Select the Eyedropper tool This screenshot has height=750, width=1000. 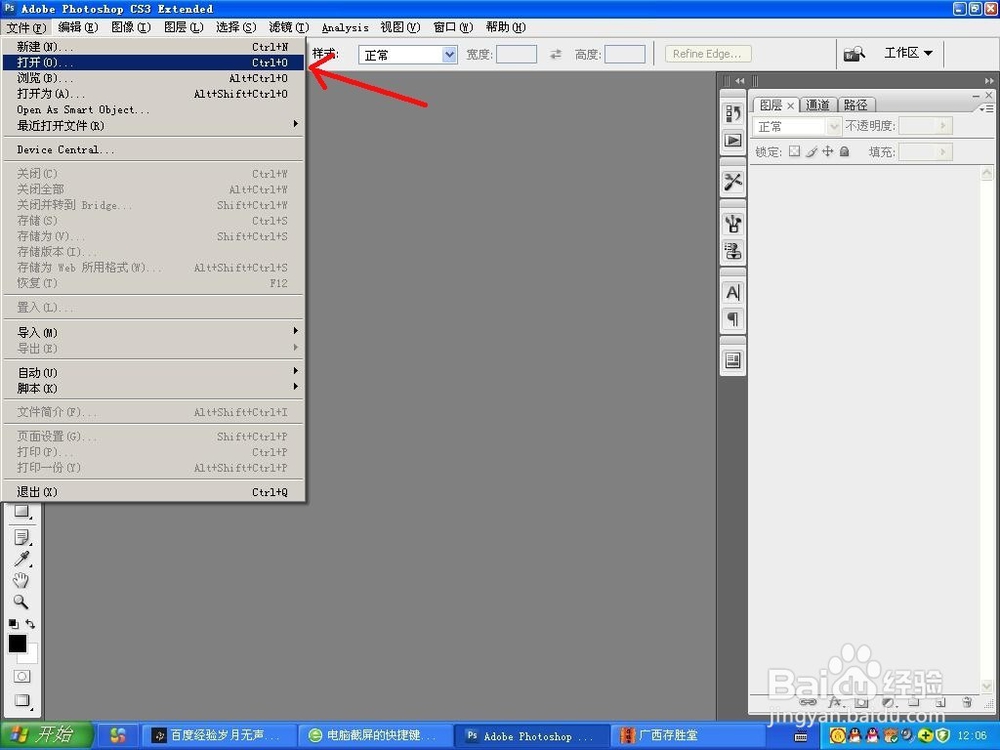[22, 559]
